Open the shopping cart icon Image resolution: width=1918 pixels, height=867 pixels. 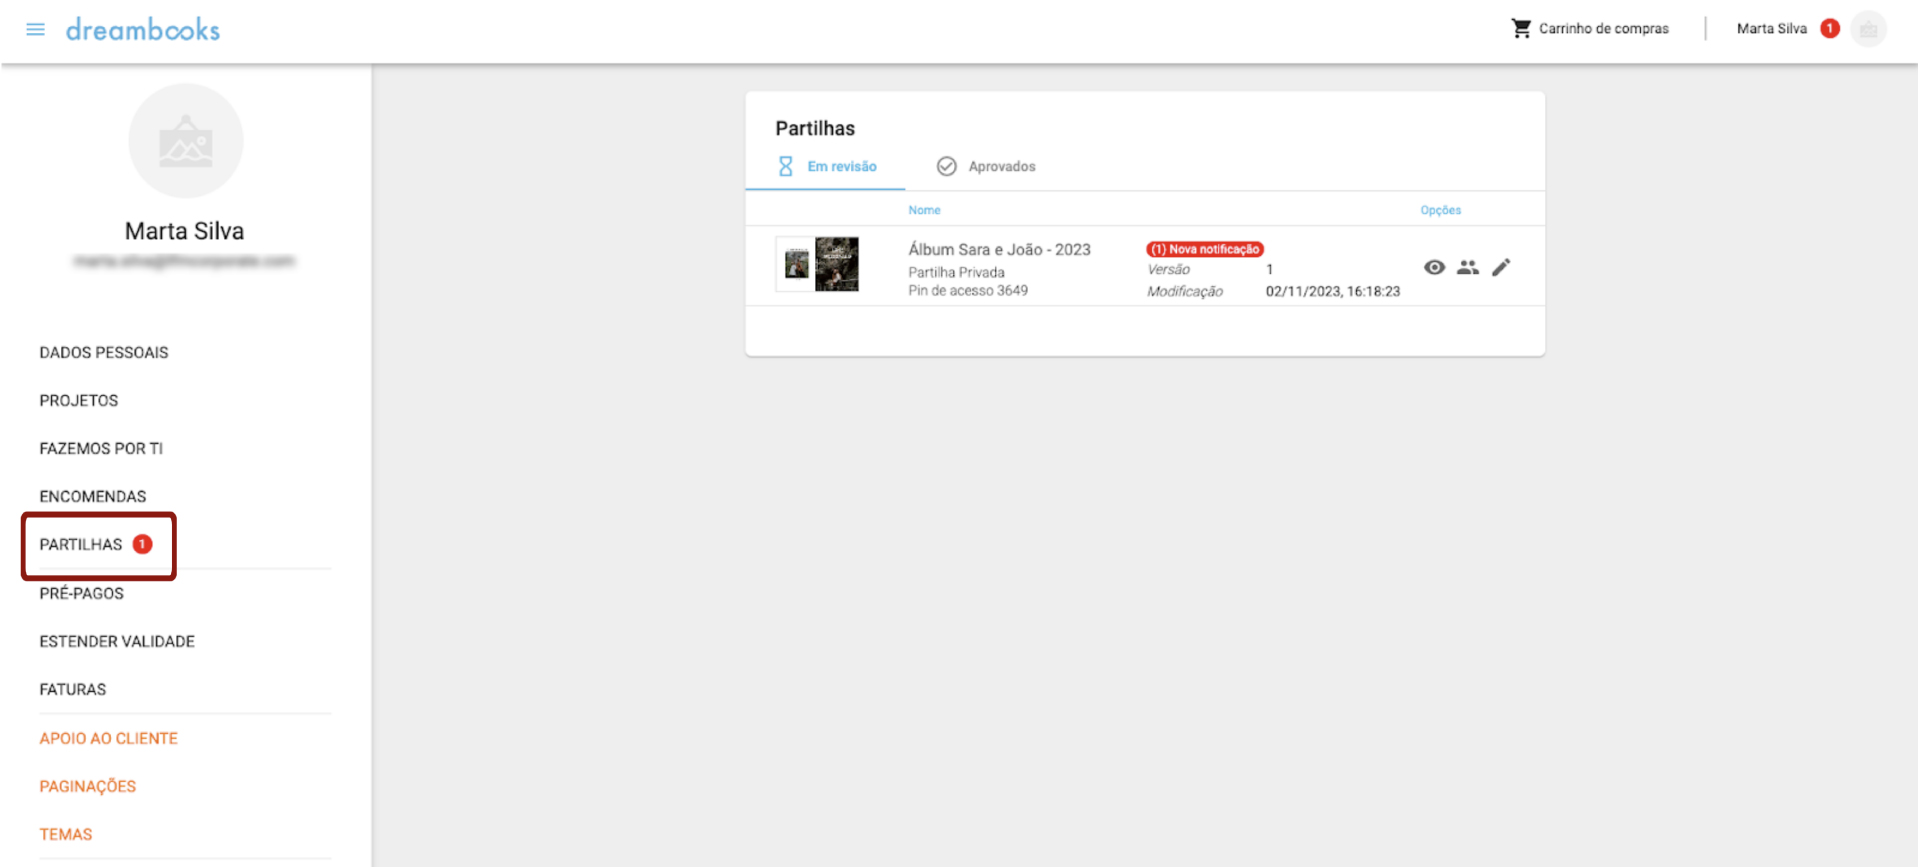pyautogui.click(x=1521, y=28)
